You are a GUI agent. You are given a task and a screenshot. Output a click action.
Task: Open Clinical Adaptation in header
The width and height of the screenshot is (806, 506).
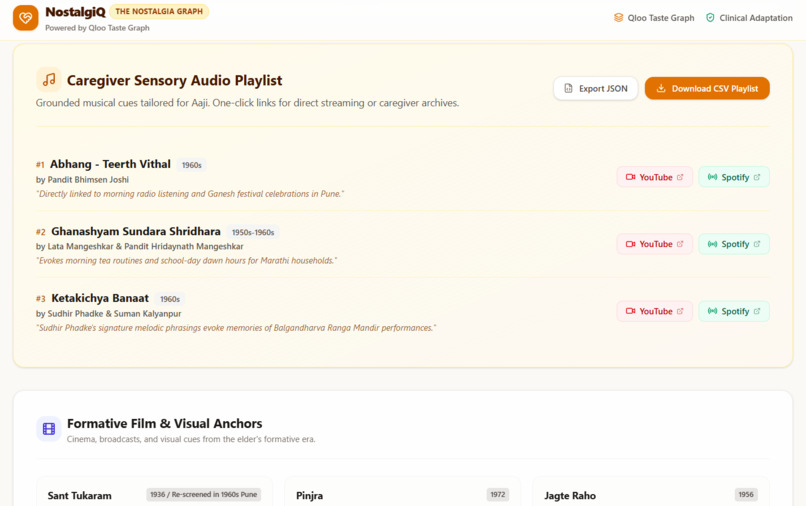point(749,17)
